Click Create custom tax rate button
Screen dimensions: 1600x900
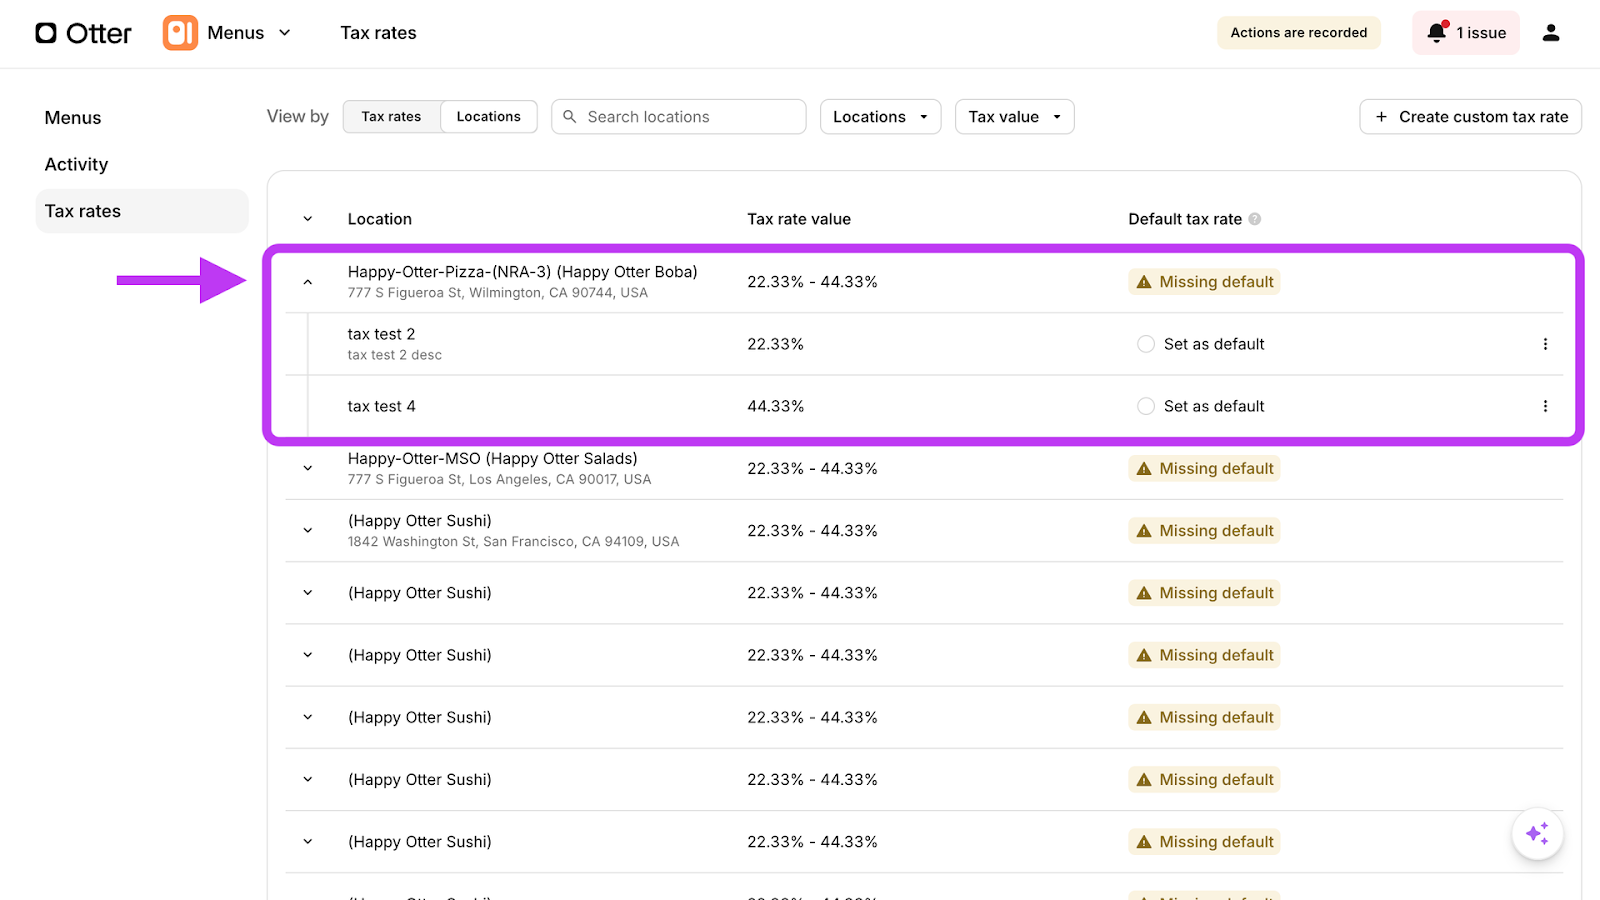click(1470, 117)
